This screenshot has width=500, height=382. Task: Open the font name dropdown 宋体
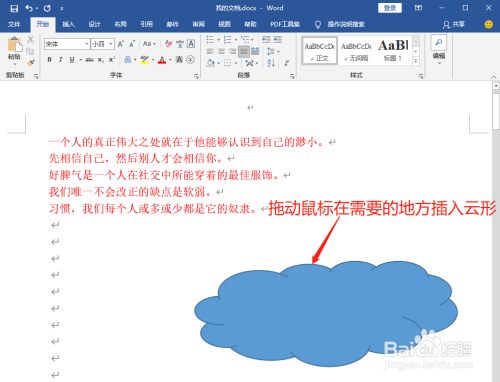point(87,44)
